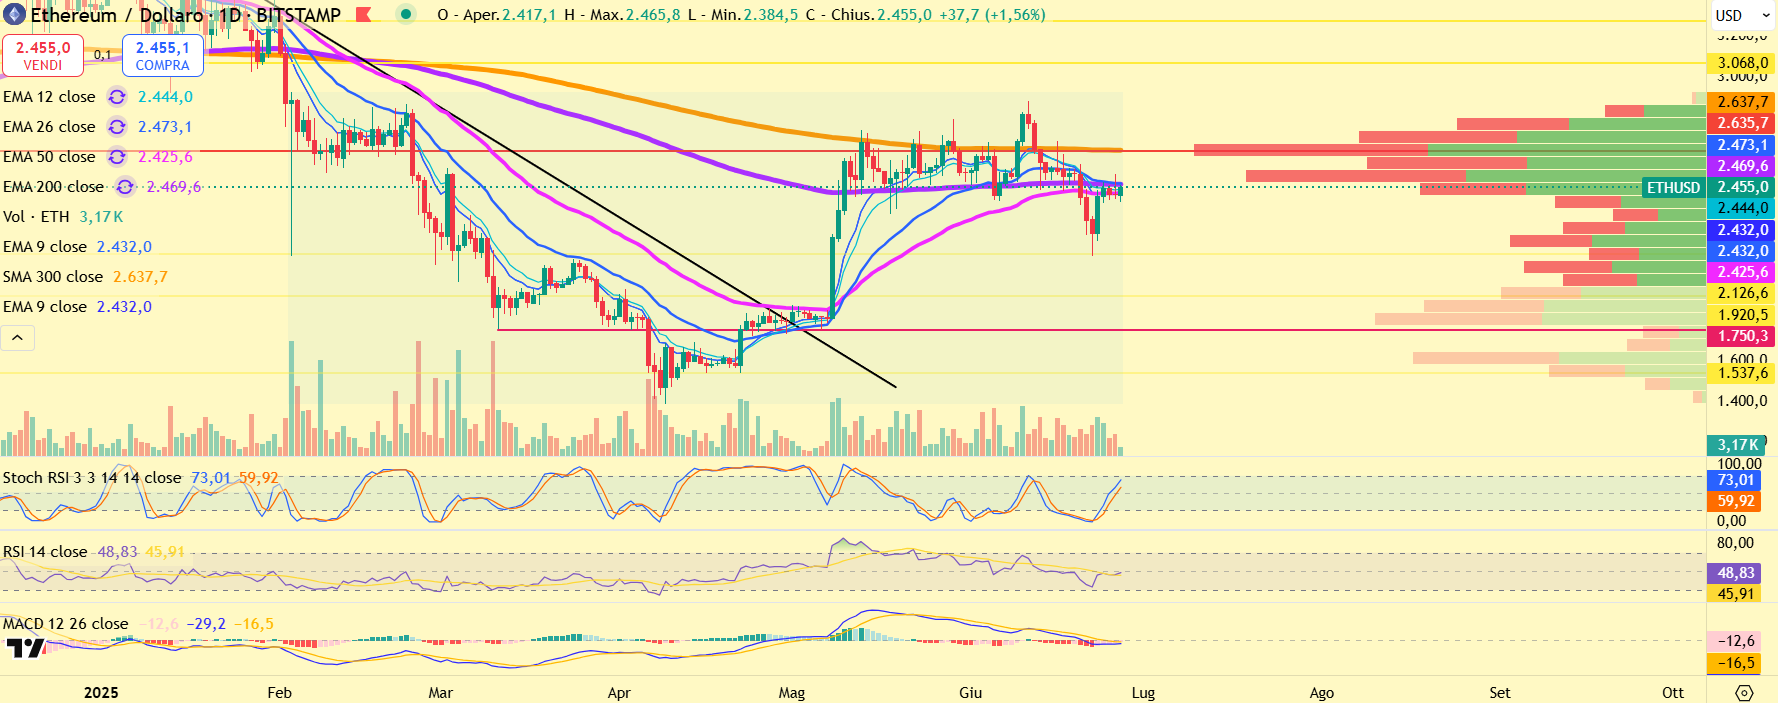Click the orange -16,5 MACD axis label
The height and width of the screenshot is (703, 1778).
click(1735, 663)
